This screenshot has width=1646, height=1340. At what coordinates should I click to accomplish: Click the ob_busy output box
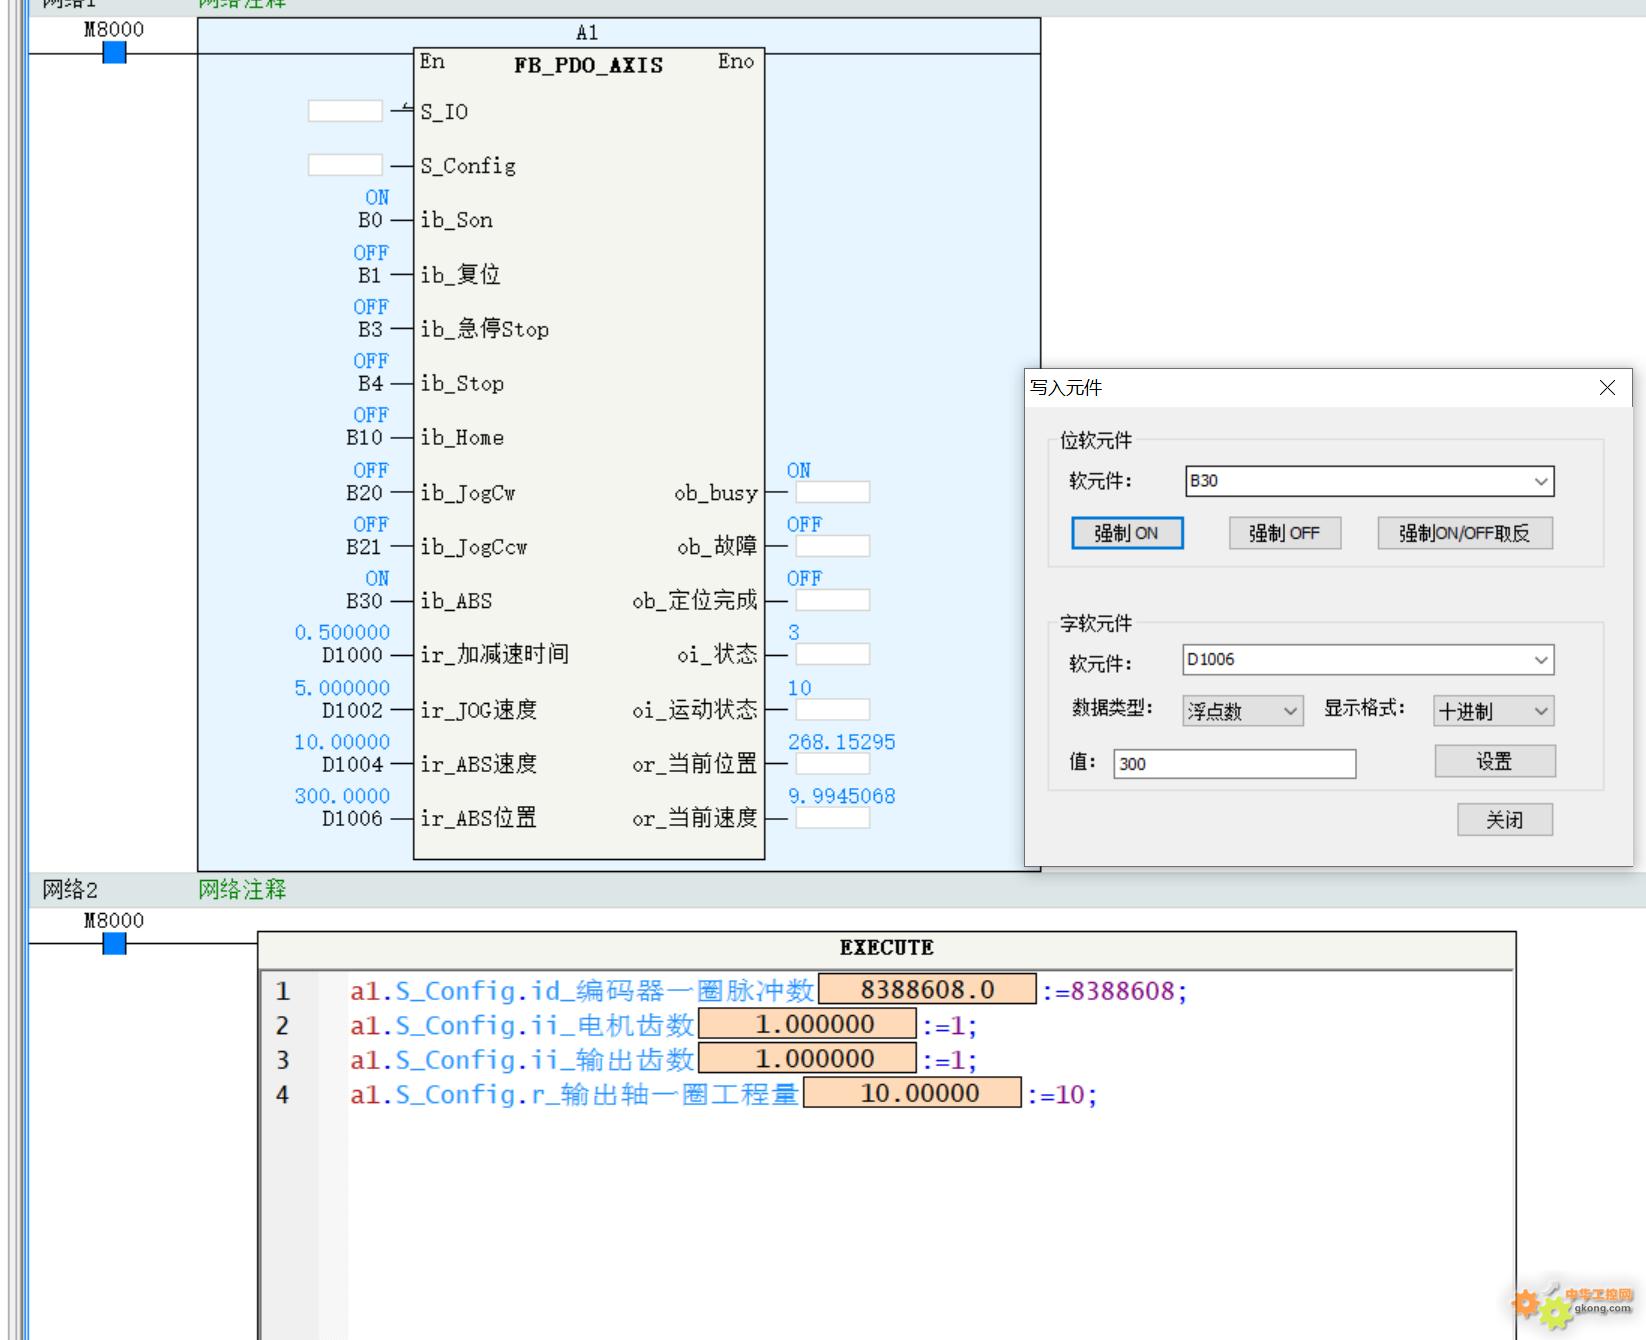tap(833, 492)
